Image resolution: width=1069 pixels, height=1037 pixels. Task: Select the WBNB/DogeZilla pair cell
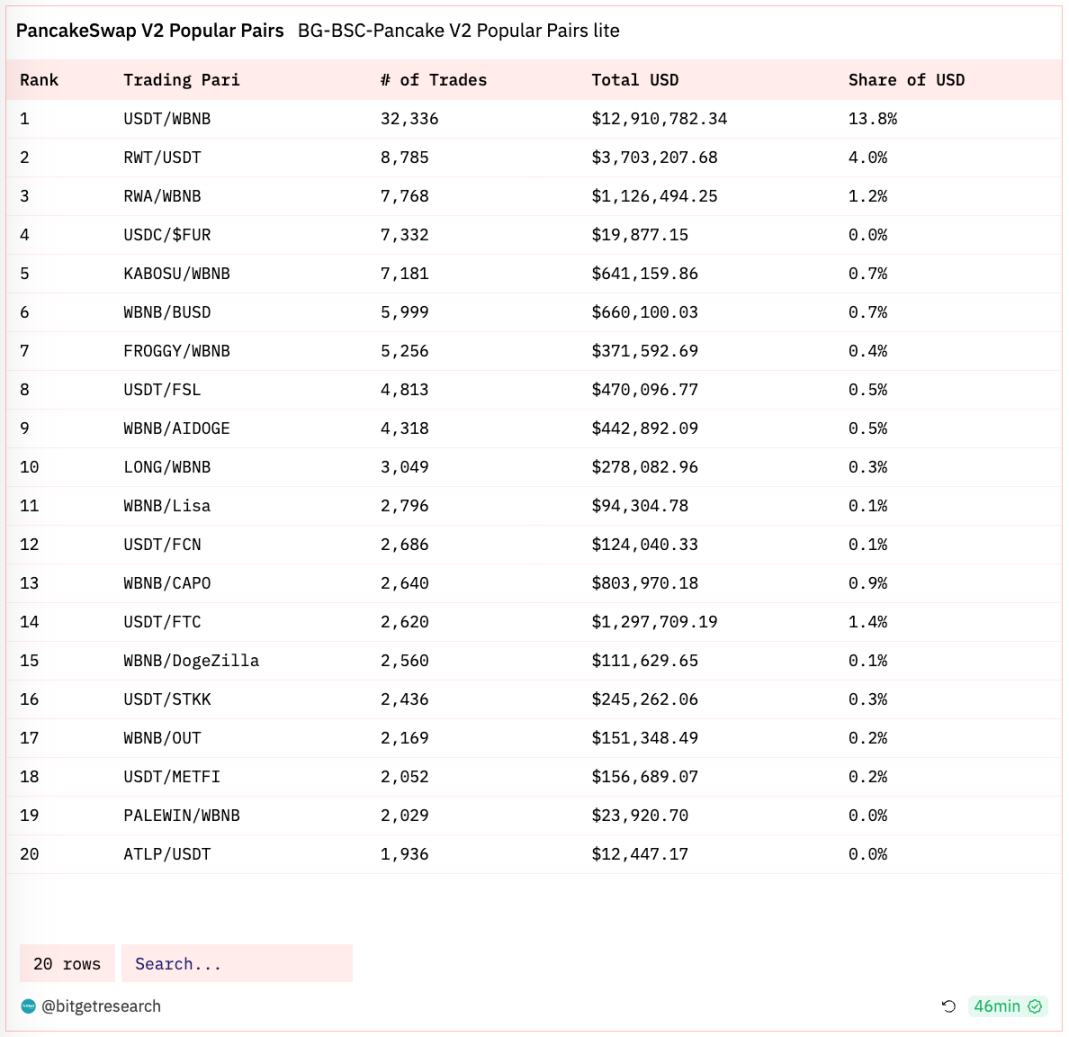[191, 661]
